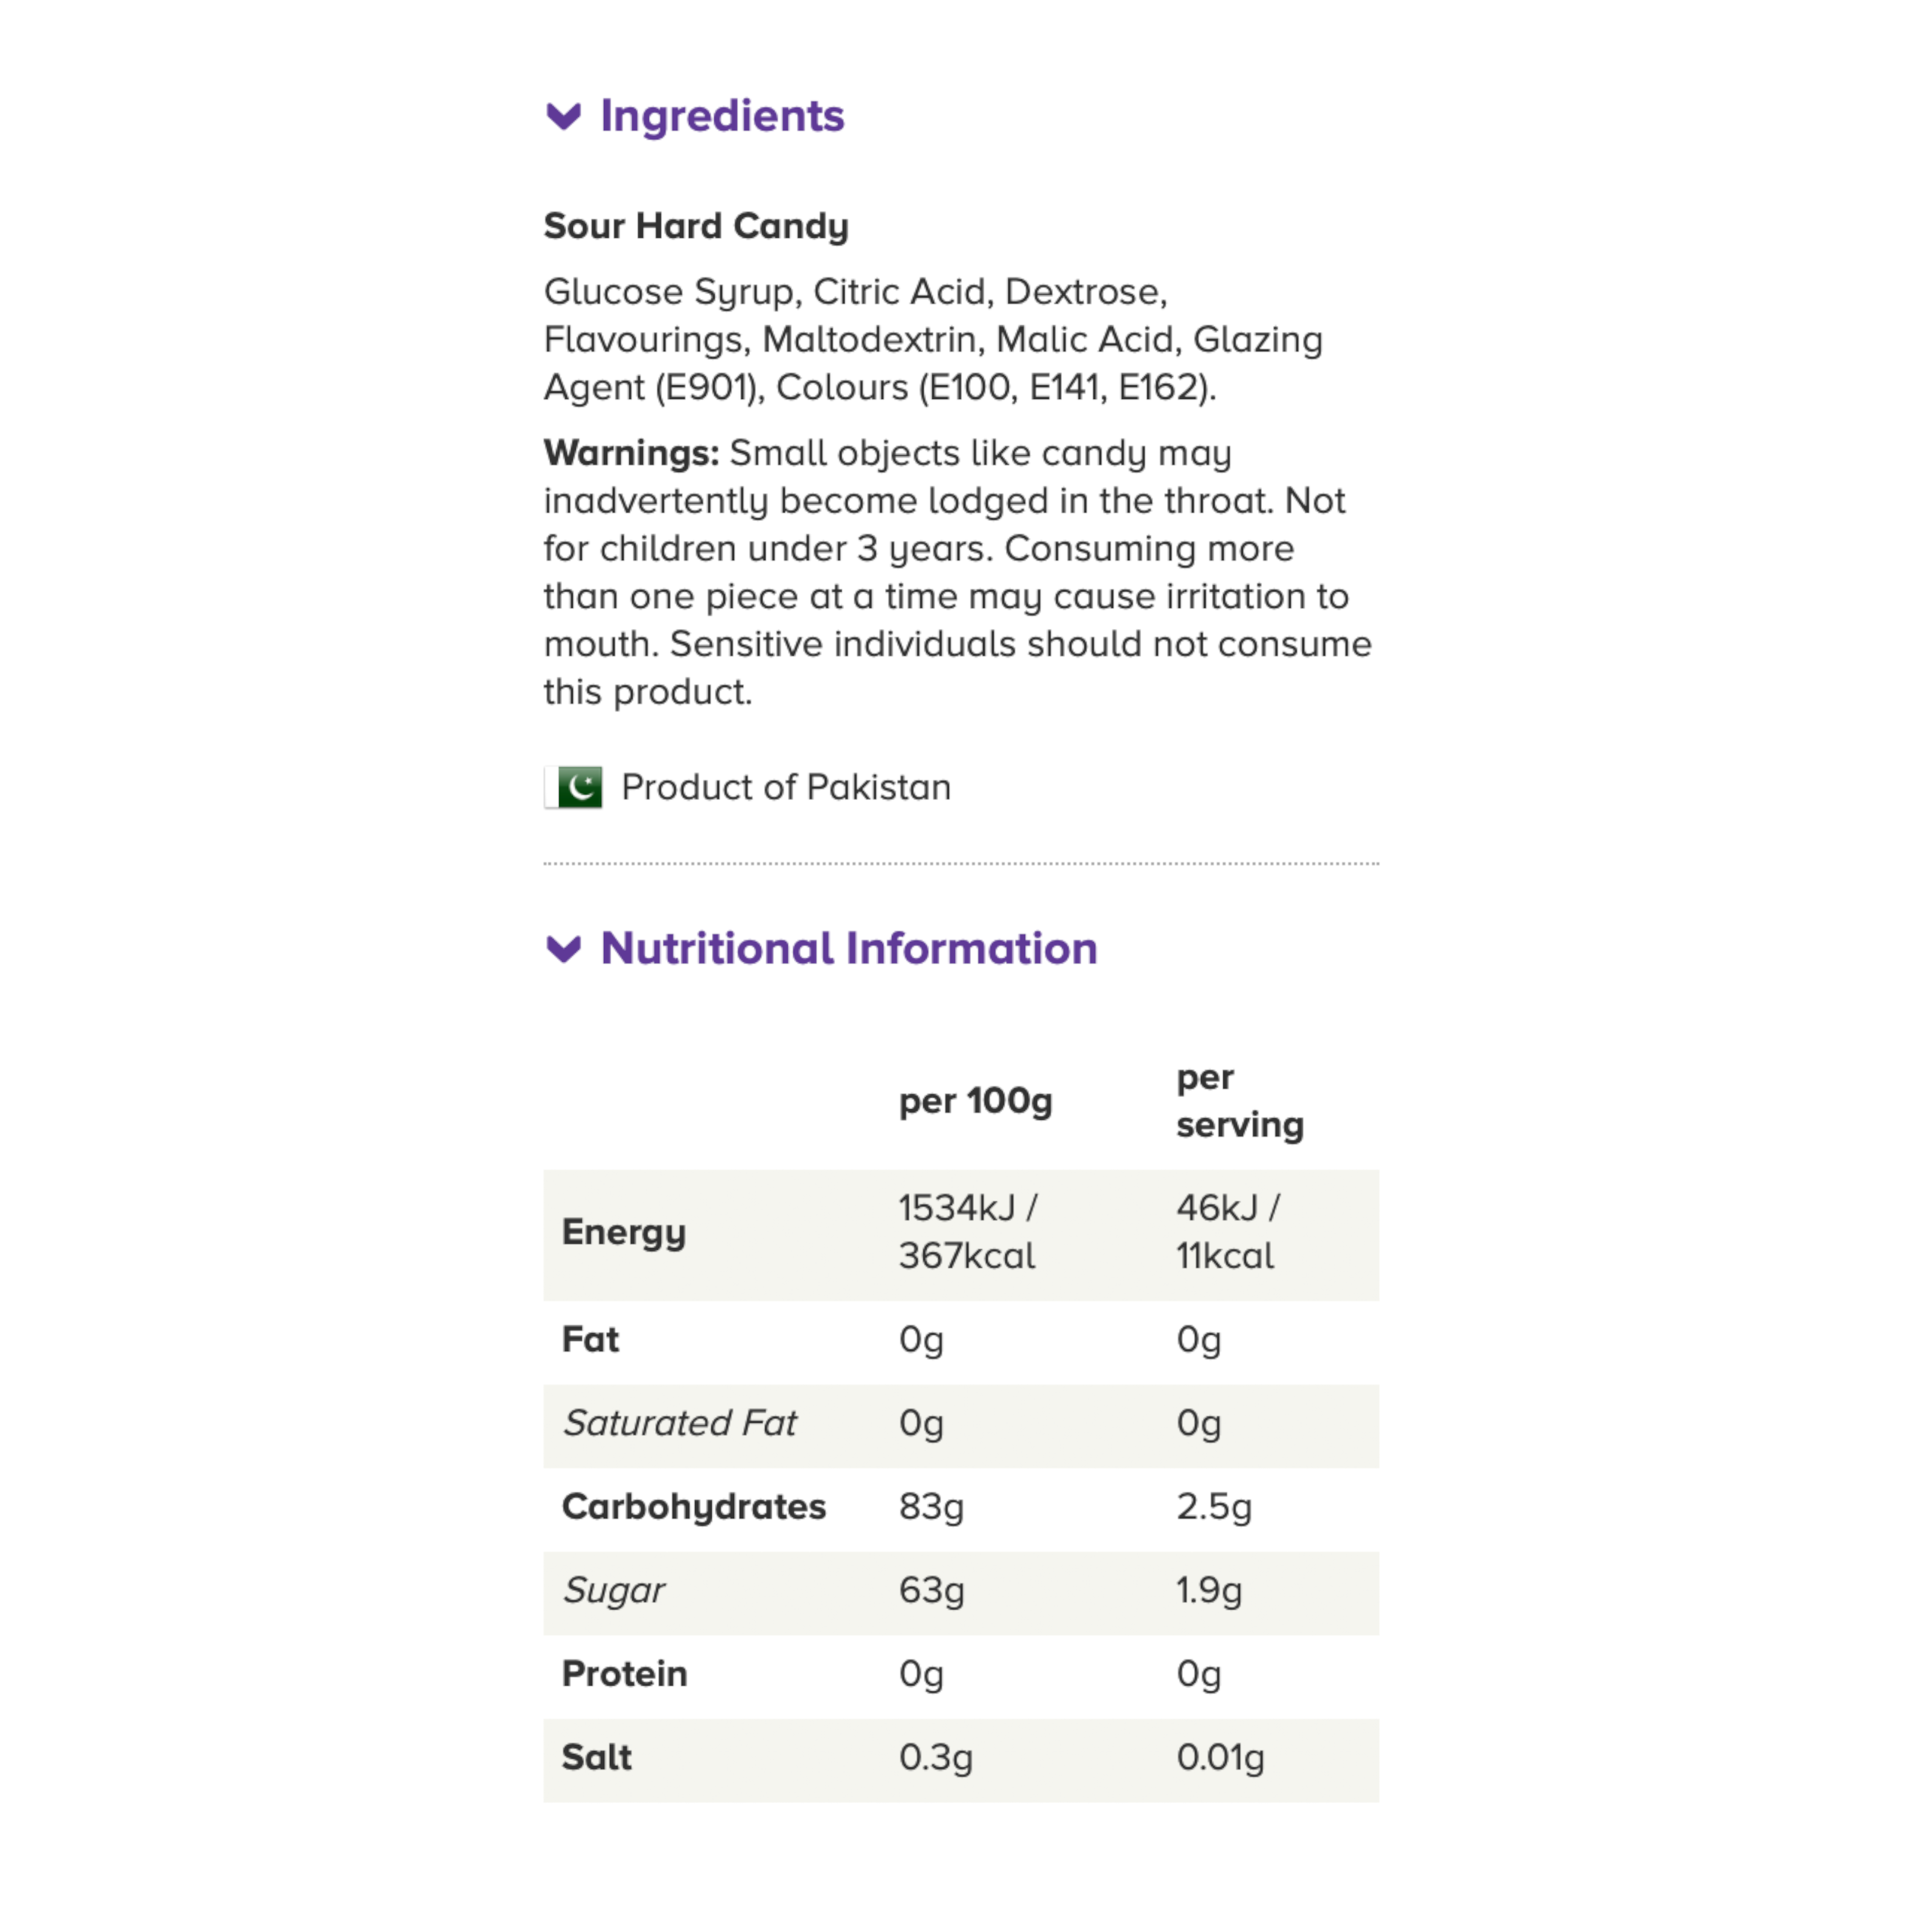The image size is (1932, 1932).
Task: Select the Salt row label
Action: tap(597, 1757)
